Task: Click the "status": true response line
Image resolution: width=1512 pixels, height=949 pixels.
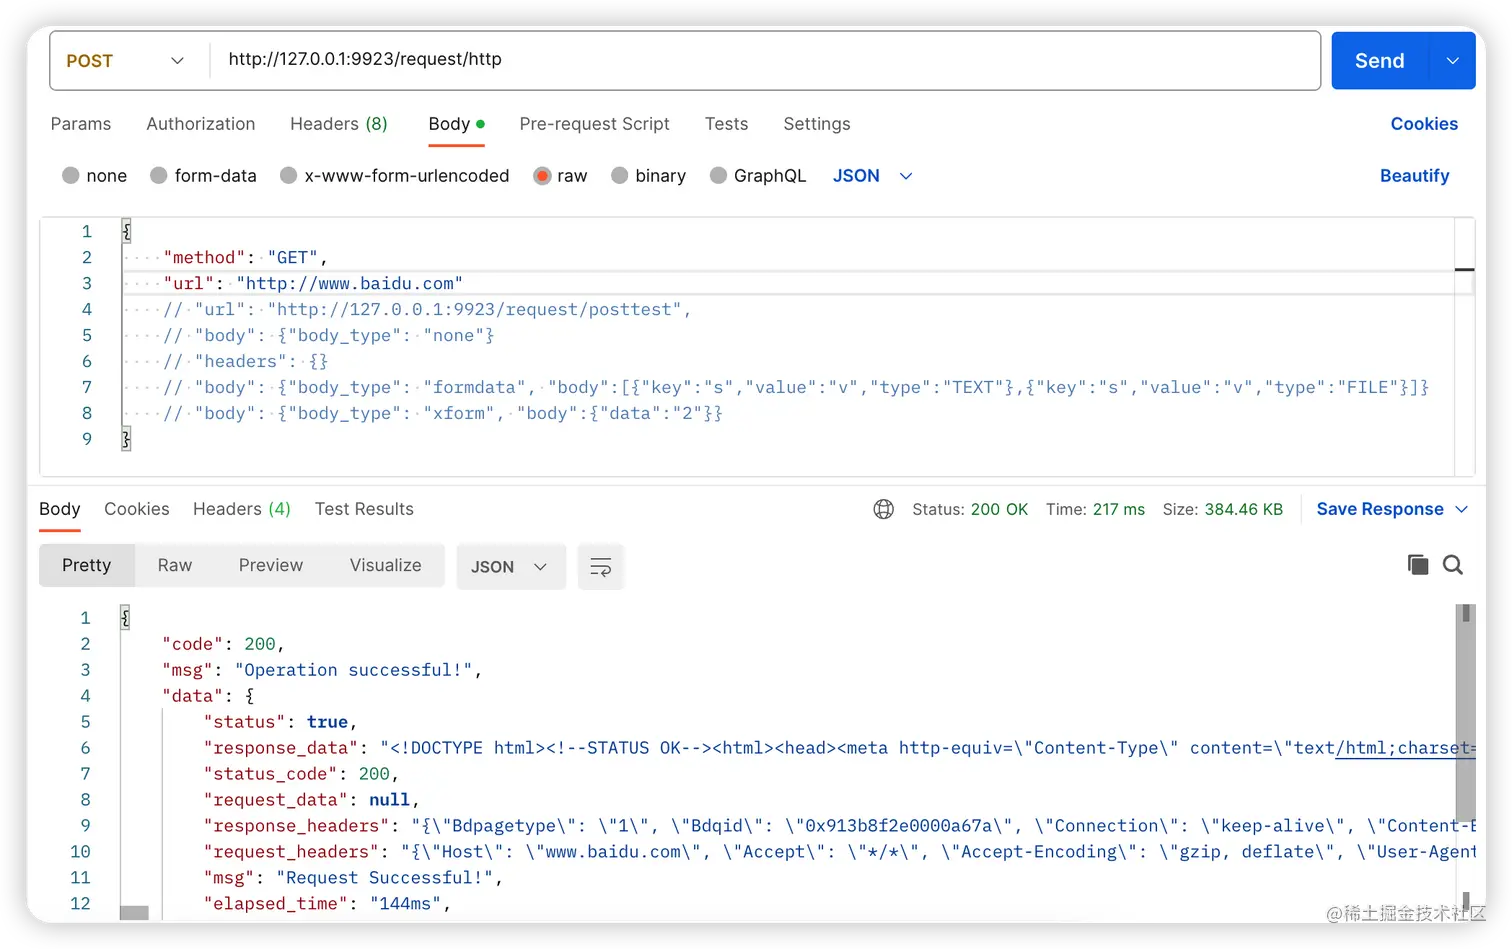Action: coord(280,722)
